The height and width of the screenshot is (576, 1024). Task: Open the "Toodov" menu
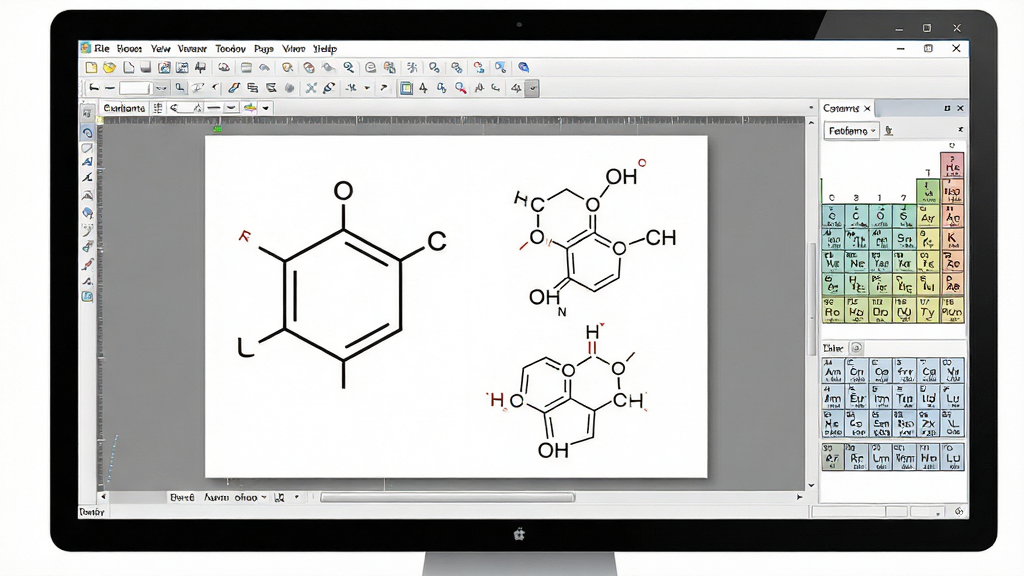(x=231, y=49)
